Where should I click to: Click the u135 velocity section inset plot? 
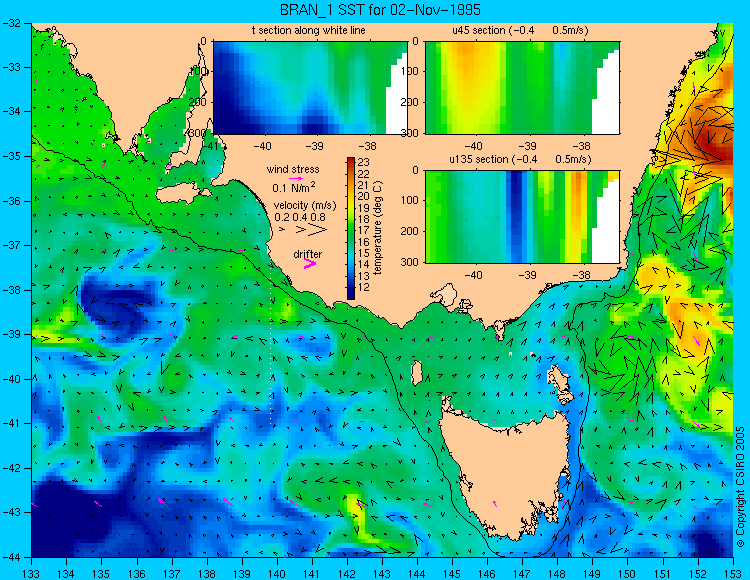click(522, 217)
